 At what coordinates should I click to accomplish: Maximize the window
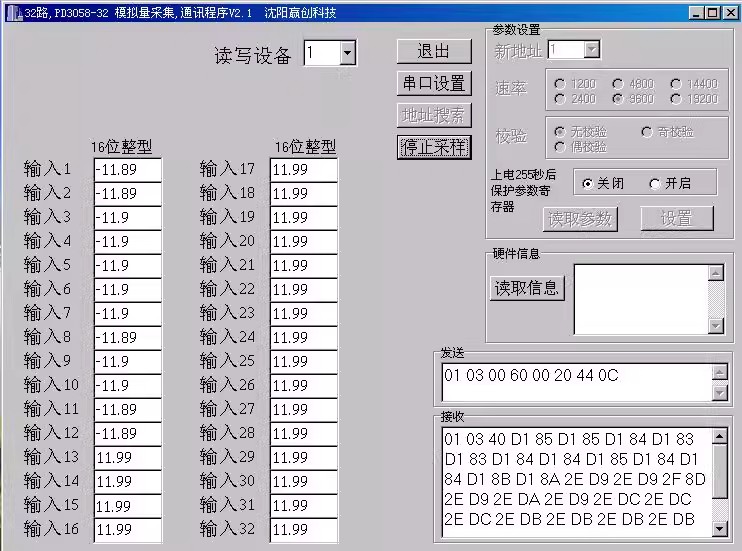tap(712, 13)
